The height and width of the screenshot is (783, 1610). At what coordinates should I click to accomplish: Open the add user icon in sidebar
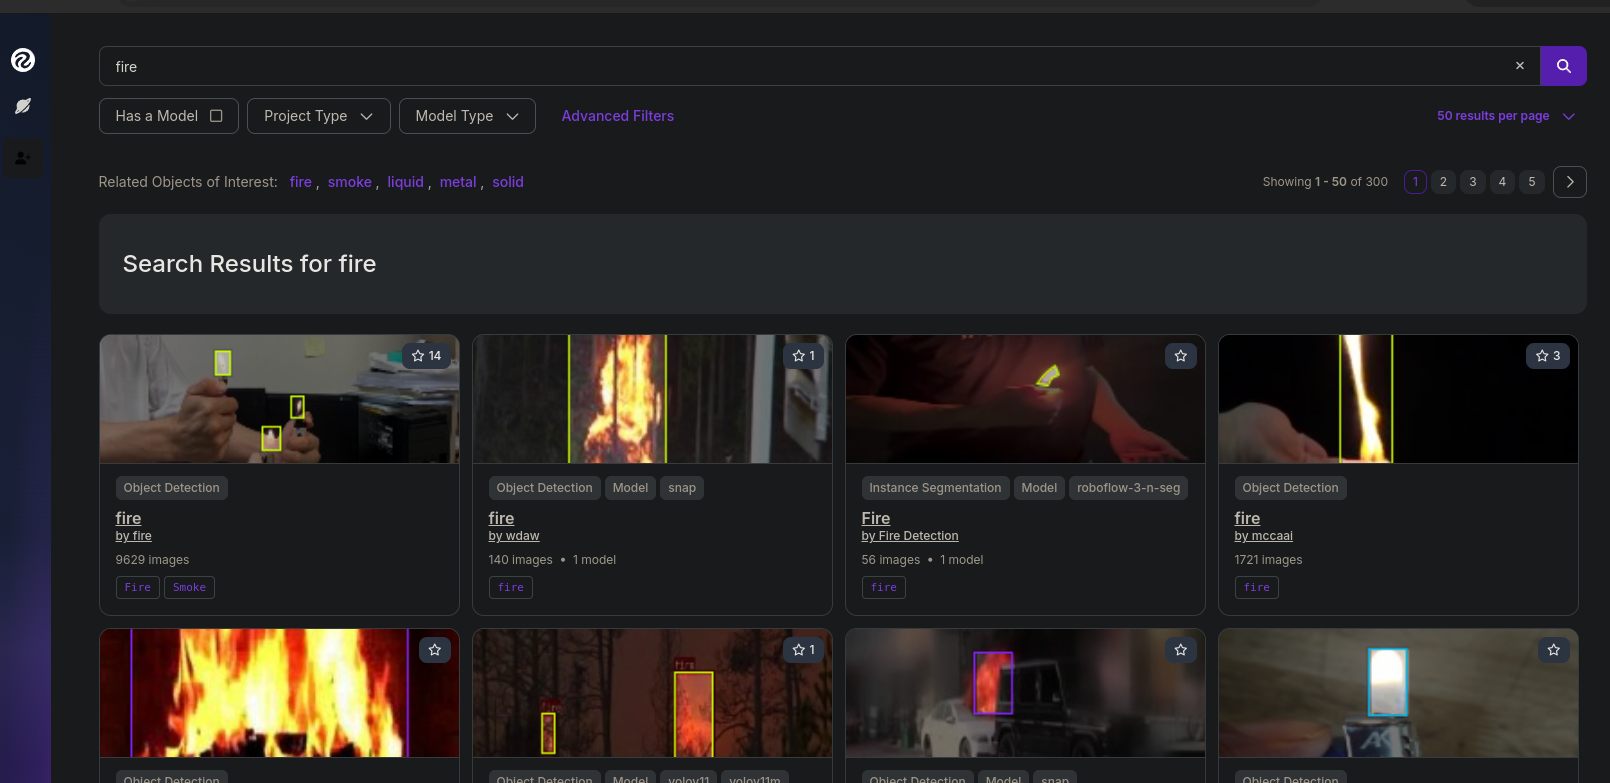(23, 158)
